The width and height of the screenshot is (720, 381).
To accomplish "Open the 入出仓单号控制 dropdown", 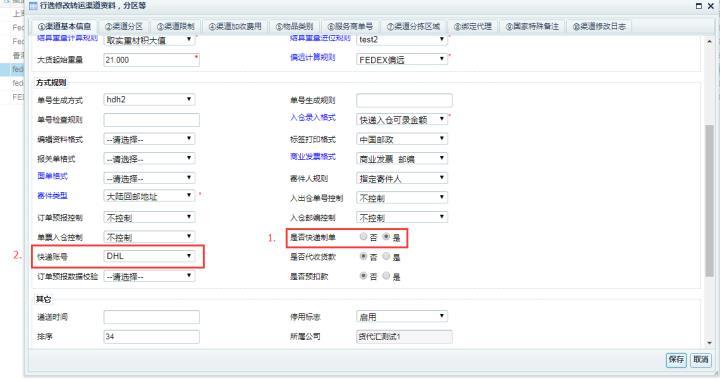I will coord(401,198).
